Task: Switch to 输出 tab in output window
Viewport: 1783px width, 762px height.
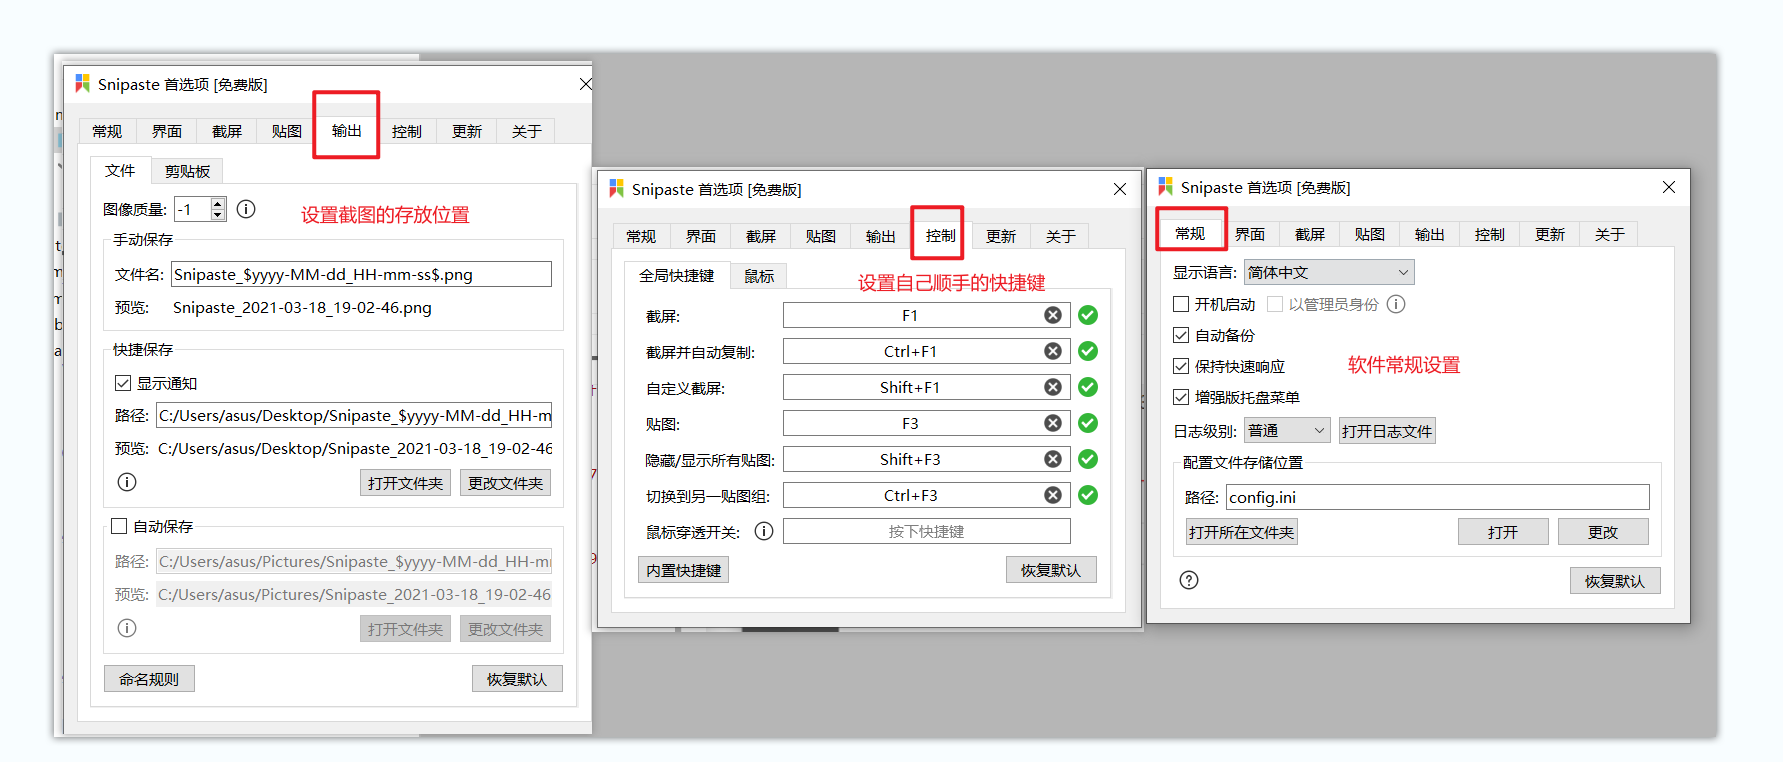Action: [x=347, y=130]
